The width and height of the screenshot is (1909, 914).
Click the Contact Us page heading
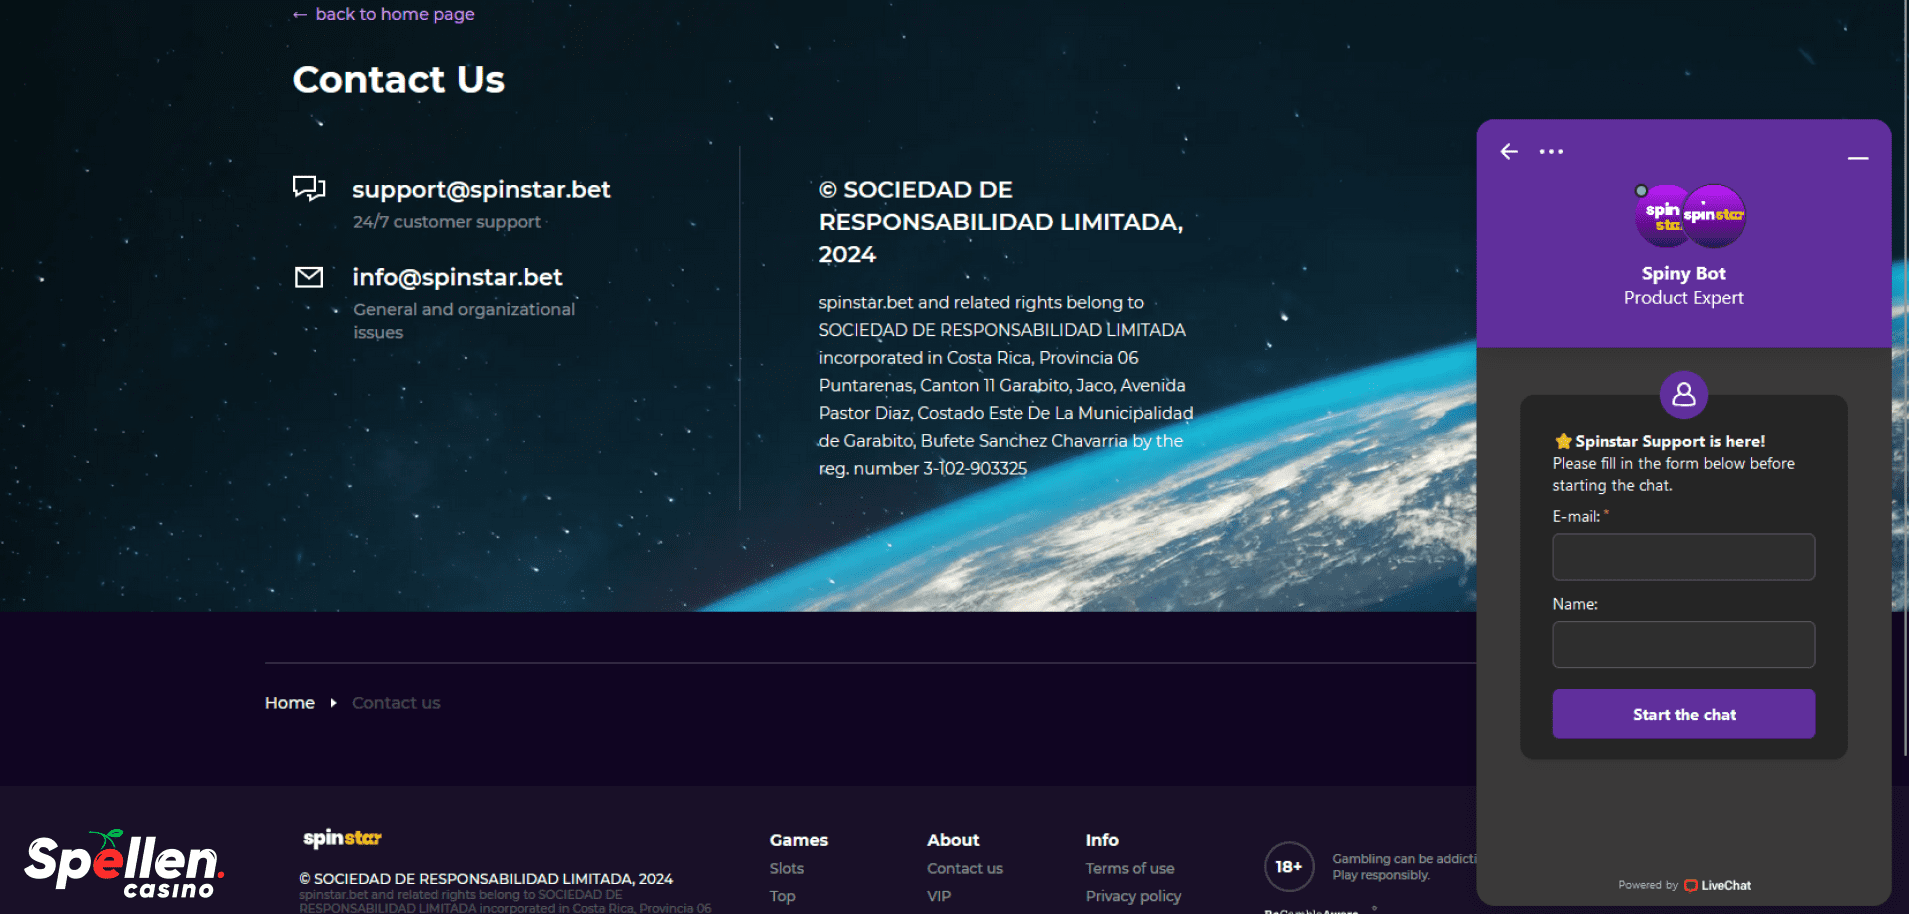(399, 79)
